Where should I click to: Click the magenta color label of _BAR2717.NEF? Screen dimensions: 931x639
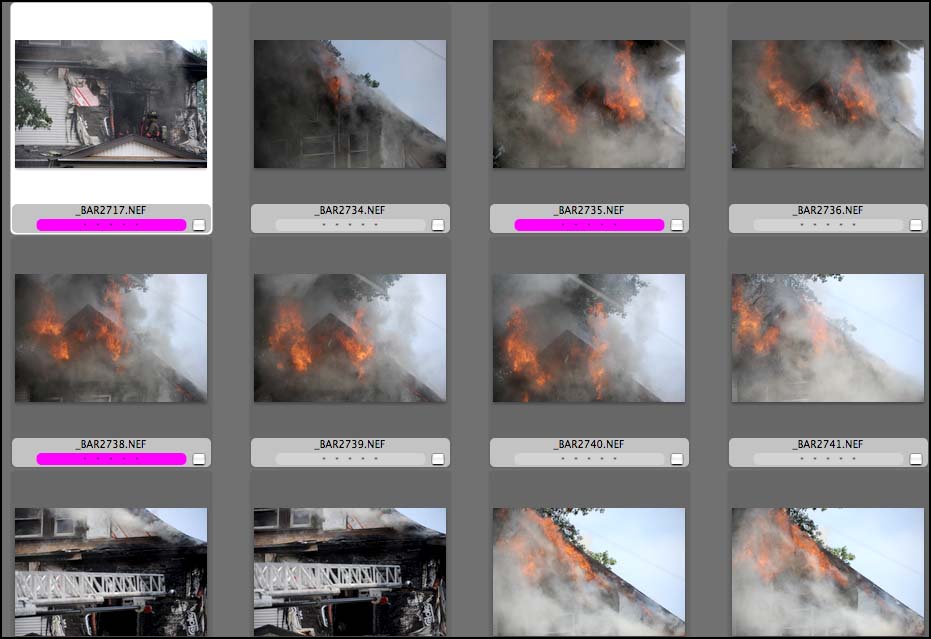click(112, 225)
